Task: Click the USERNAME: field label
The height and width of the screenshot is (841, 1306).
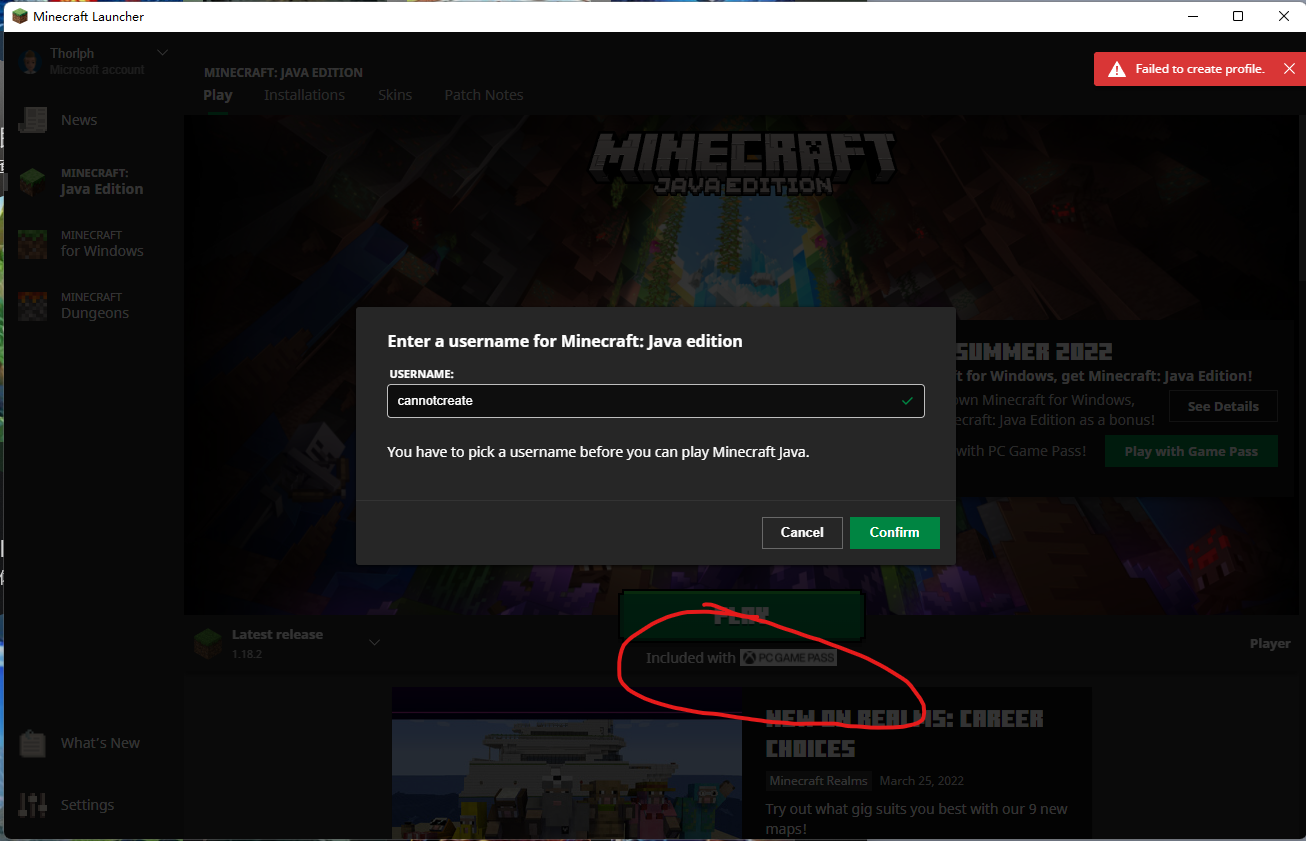Action: click(x=421, y=374)
